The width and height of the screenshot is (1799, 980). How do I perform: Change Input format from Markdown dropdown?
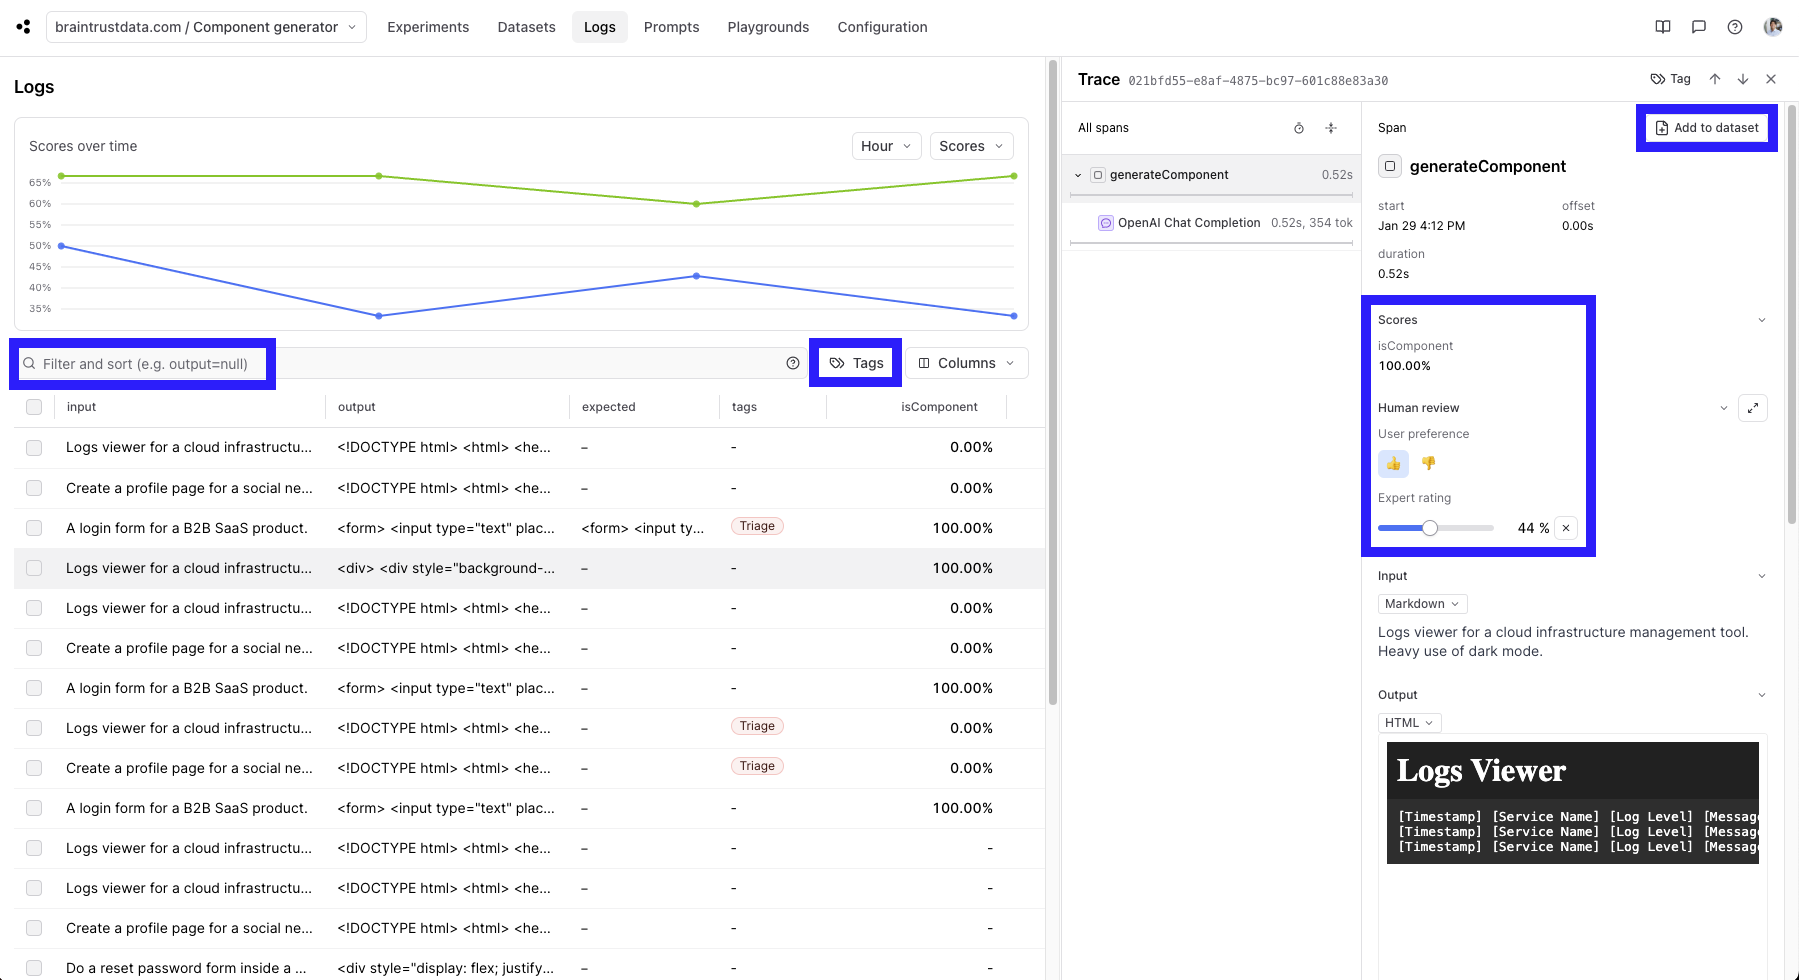tap(1421, 603)
